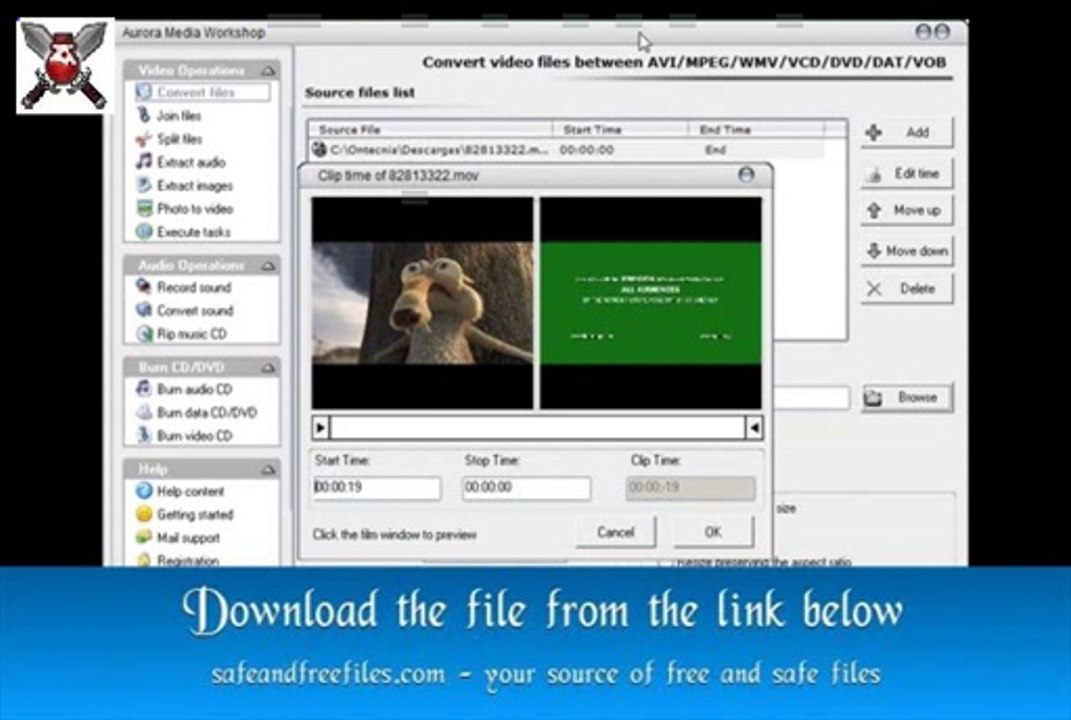Viewport: 1071px width, 720px height.
Task: Click the Edit time button
Action: [x=906, y=174]
